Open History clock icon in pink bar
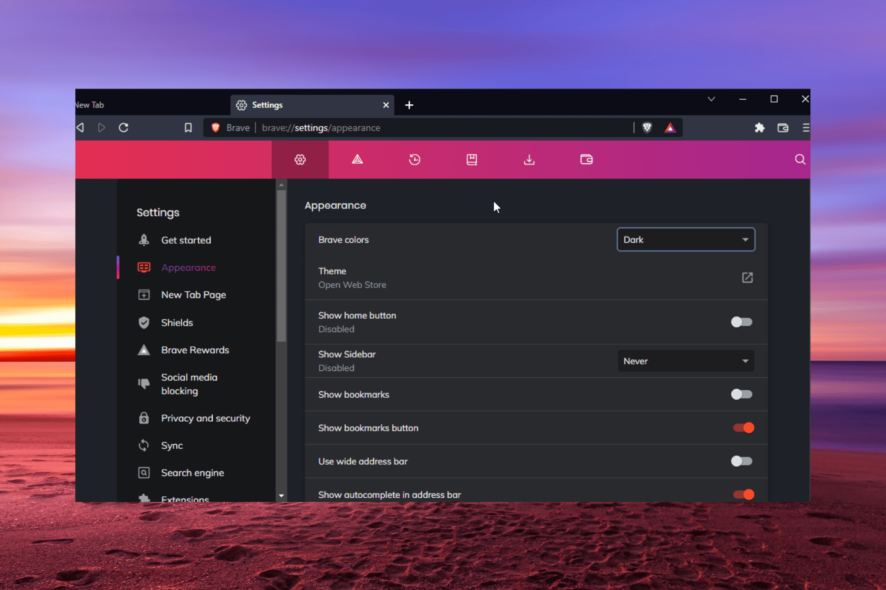 point(414,159)
